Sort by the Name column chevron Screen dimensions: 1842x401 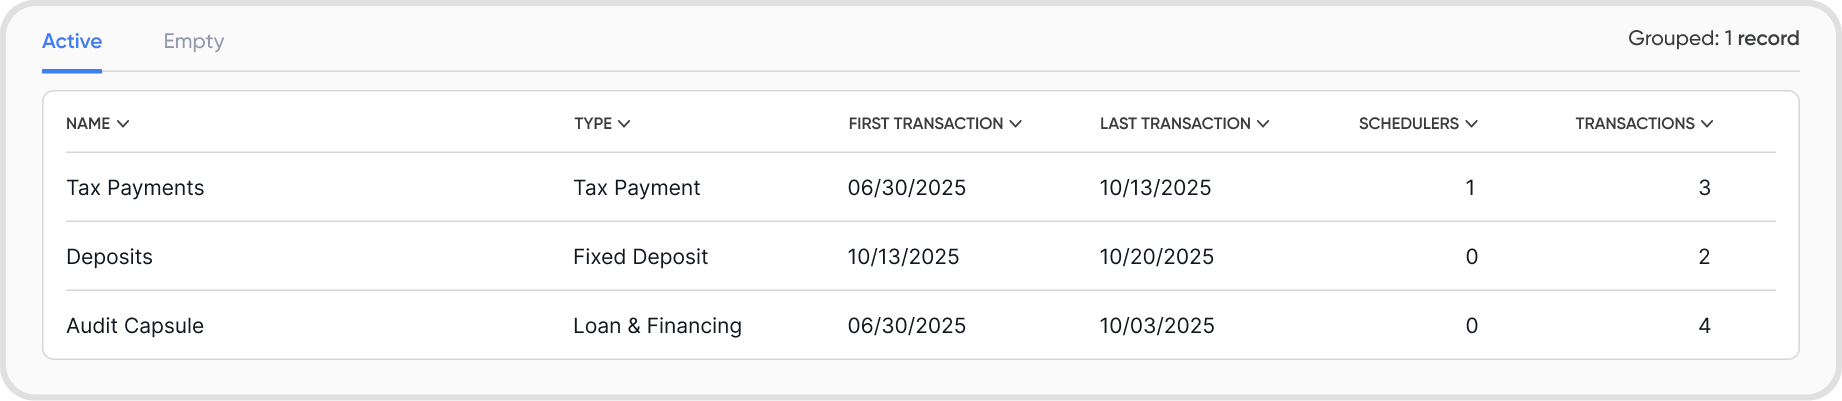[x=123, y=124]
